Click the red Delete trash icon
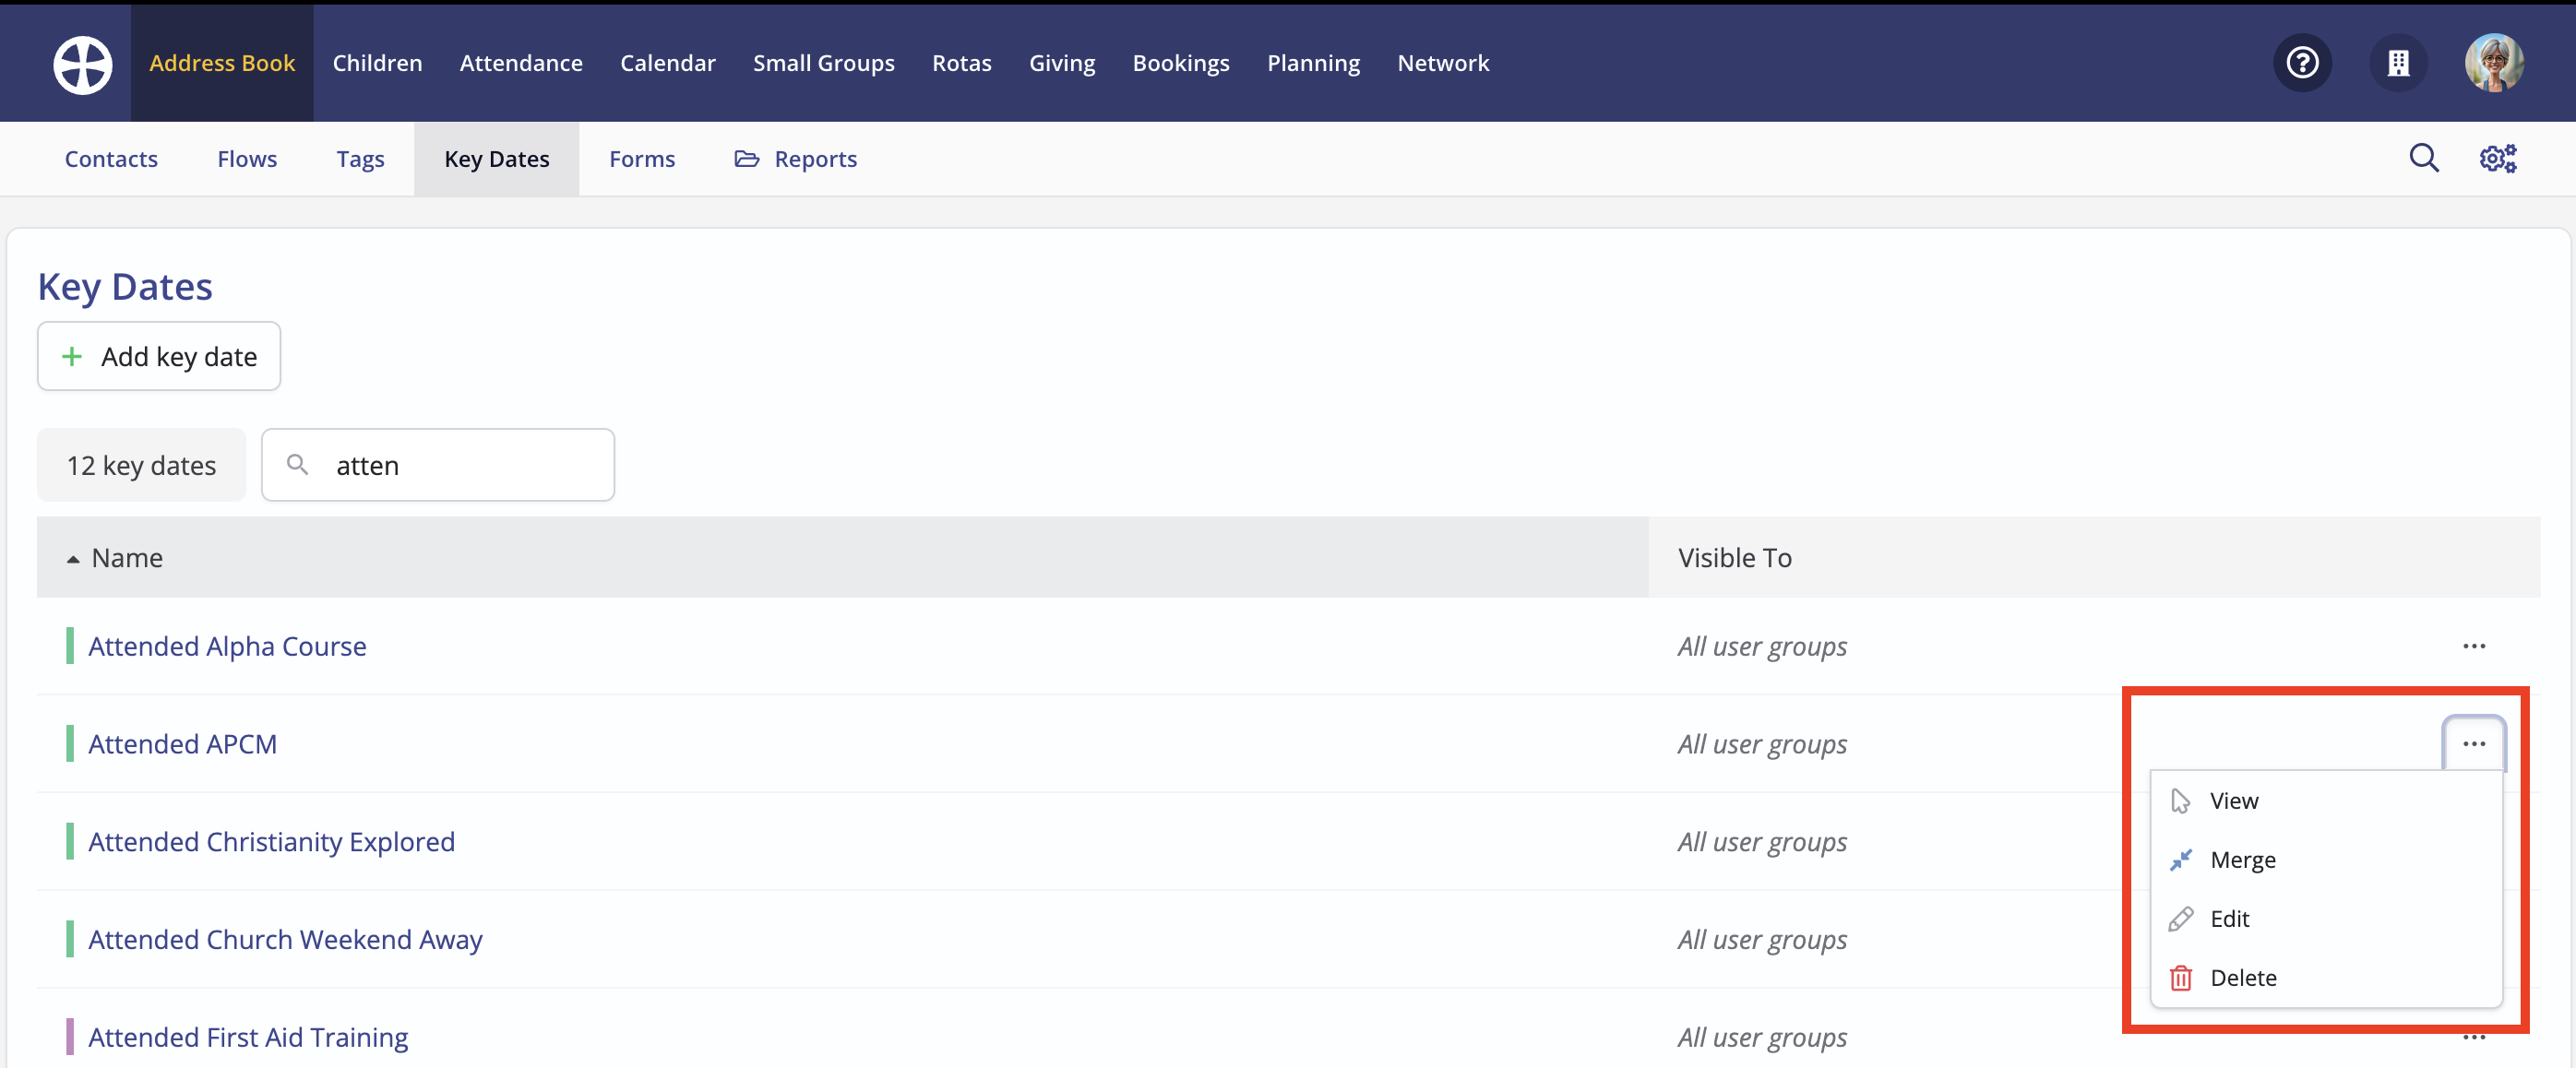This screenshot has width=2576, height=1068. pyautogui.click(x=2180, y=978)
